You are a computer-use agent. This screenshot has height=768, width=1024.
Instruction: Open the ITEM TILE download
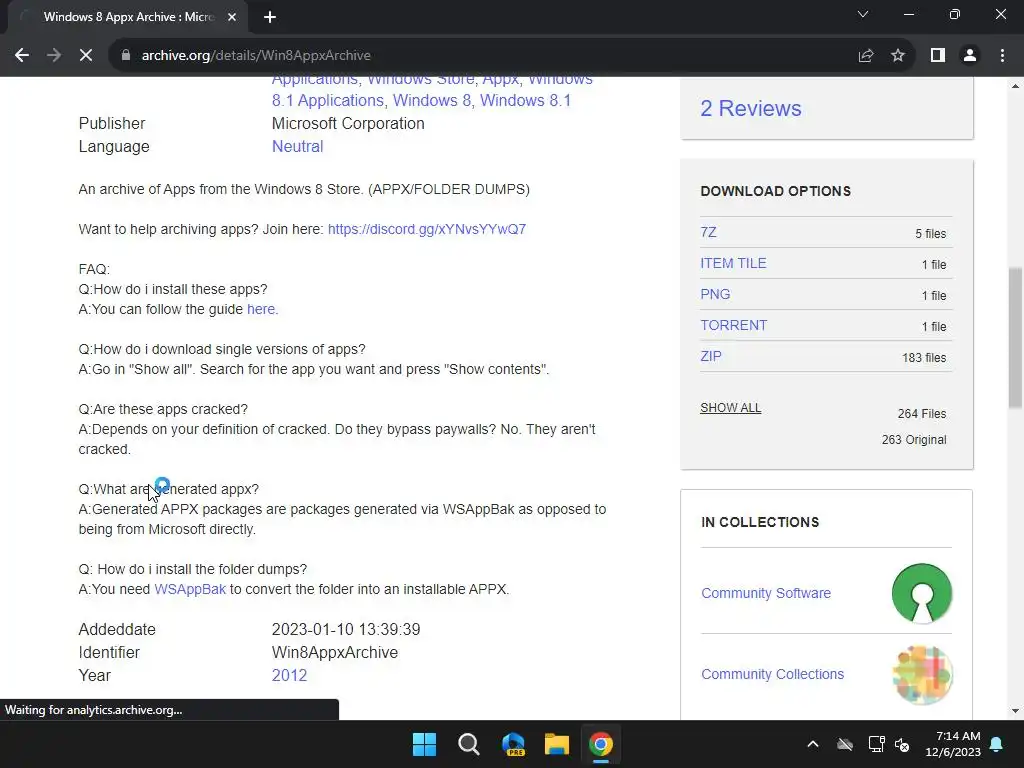pyautogui.click(x=733, y=263)
